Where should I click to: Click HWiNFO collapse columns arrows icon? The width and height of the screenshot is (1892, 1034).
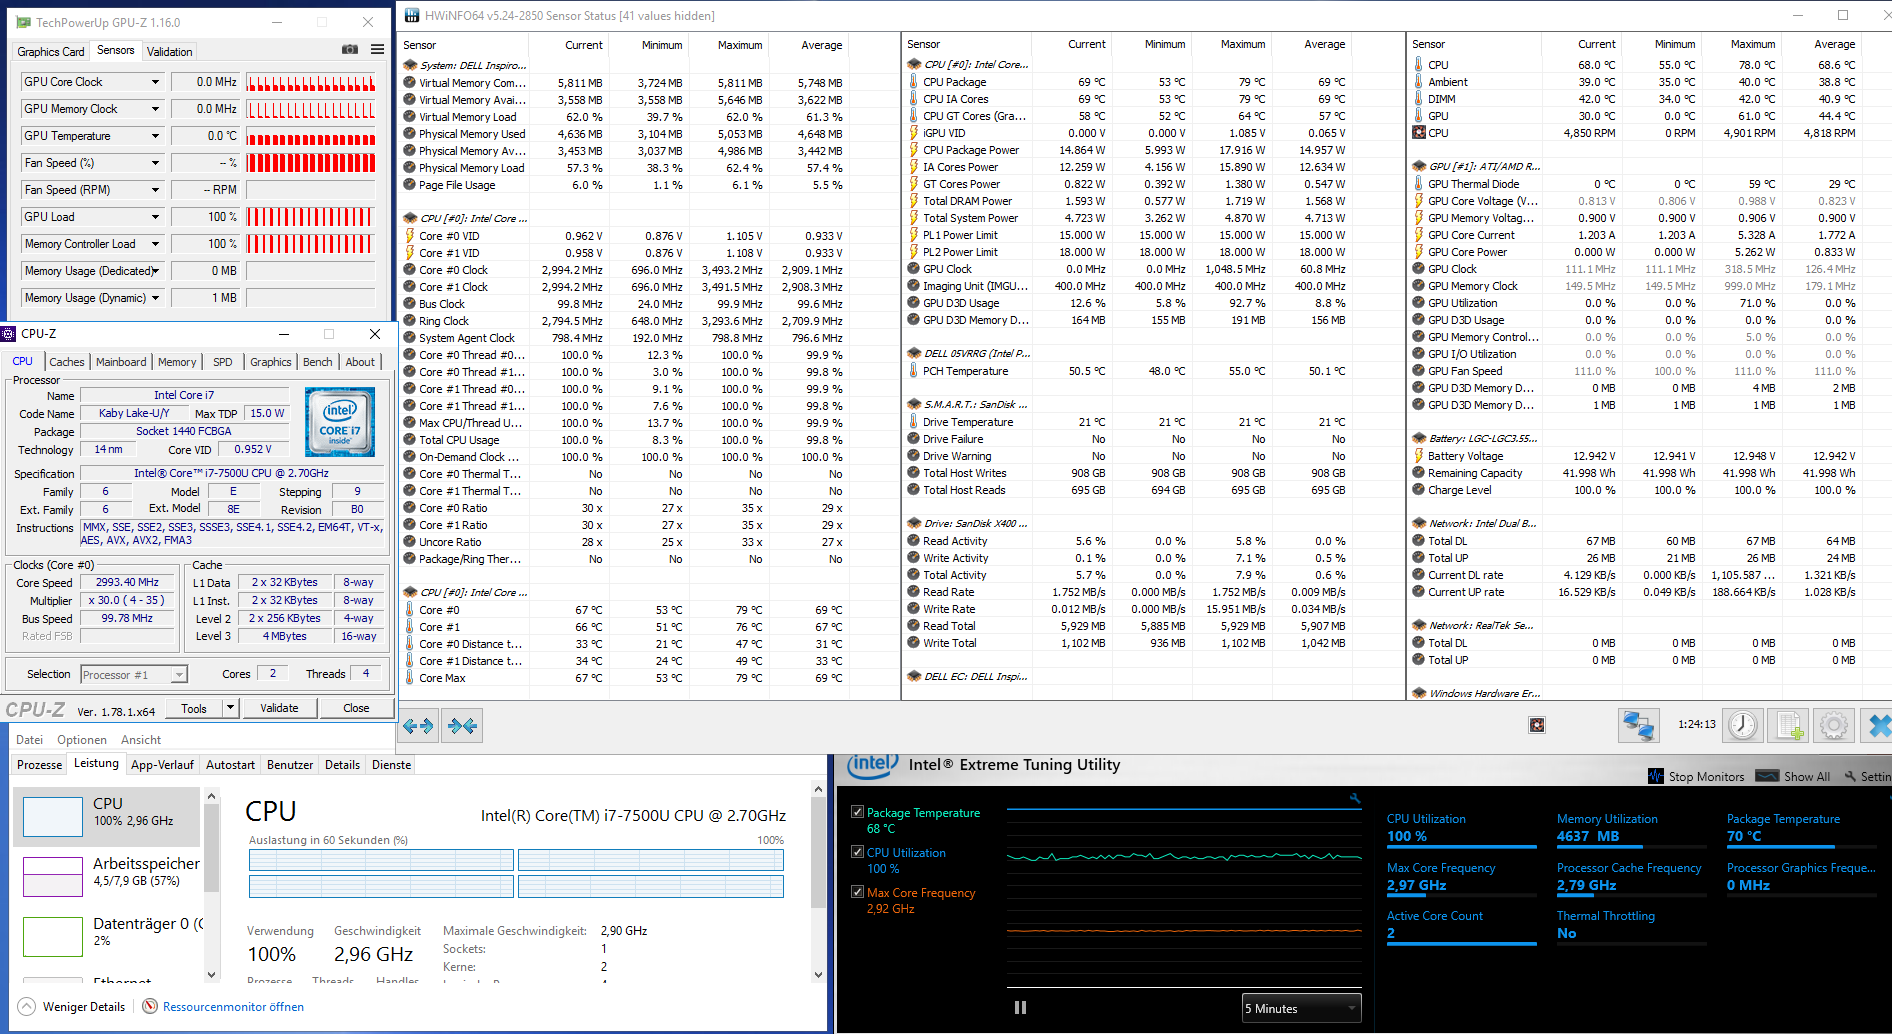pyautogui.click(x=463, y=726)
